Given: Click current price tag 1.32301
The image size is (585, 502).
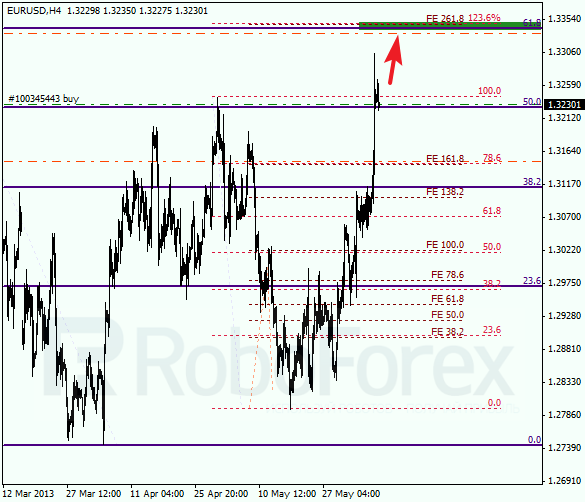Looking at the screenshot, I should pos(564,104).
